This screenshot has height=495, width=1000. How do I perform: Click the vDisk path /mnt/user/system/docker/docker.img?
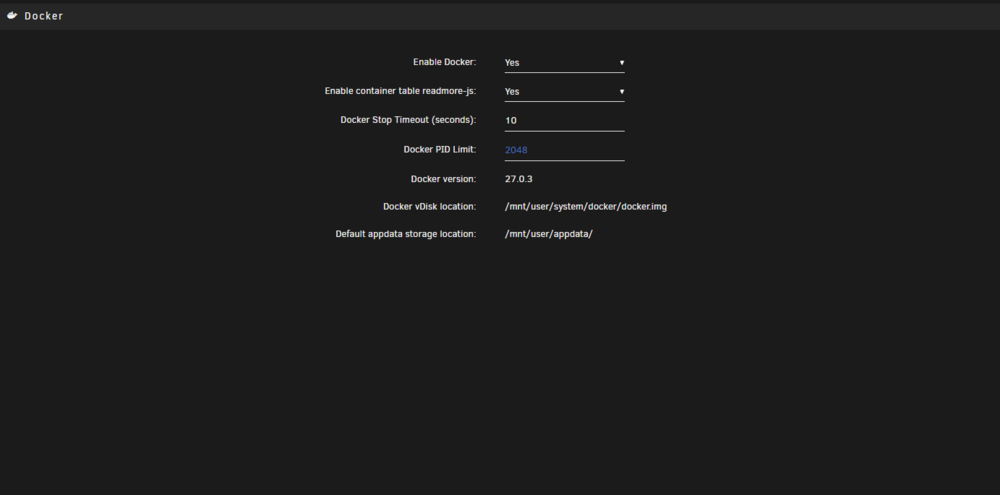coord(585,207)
